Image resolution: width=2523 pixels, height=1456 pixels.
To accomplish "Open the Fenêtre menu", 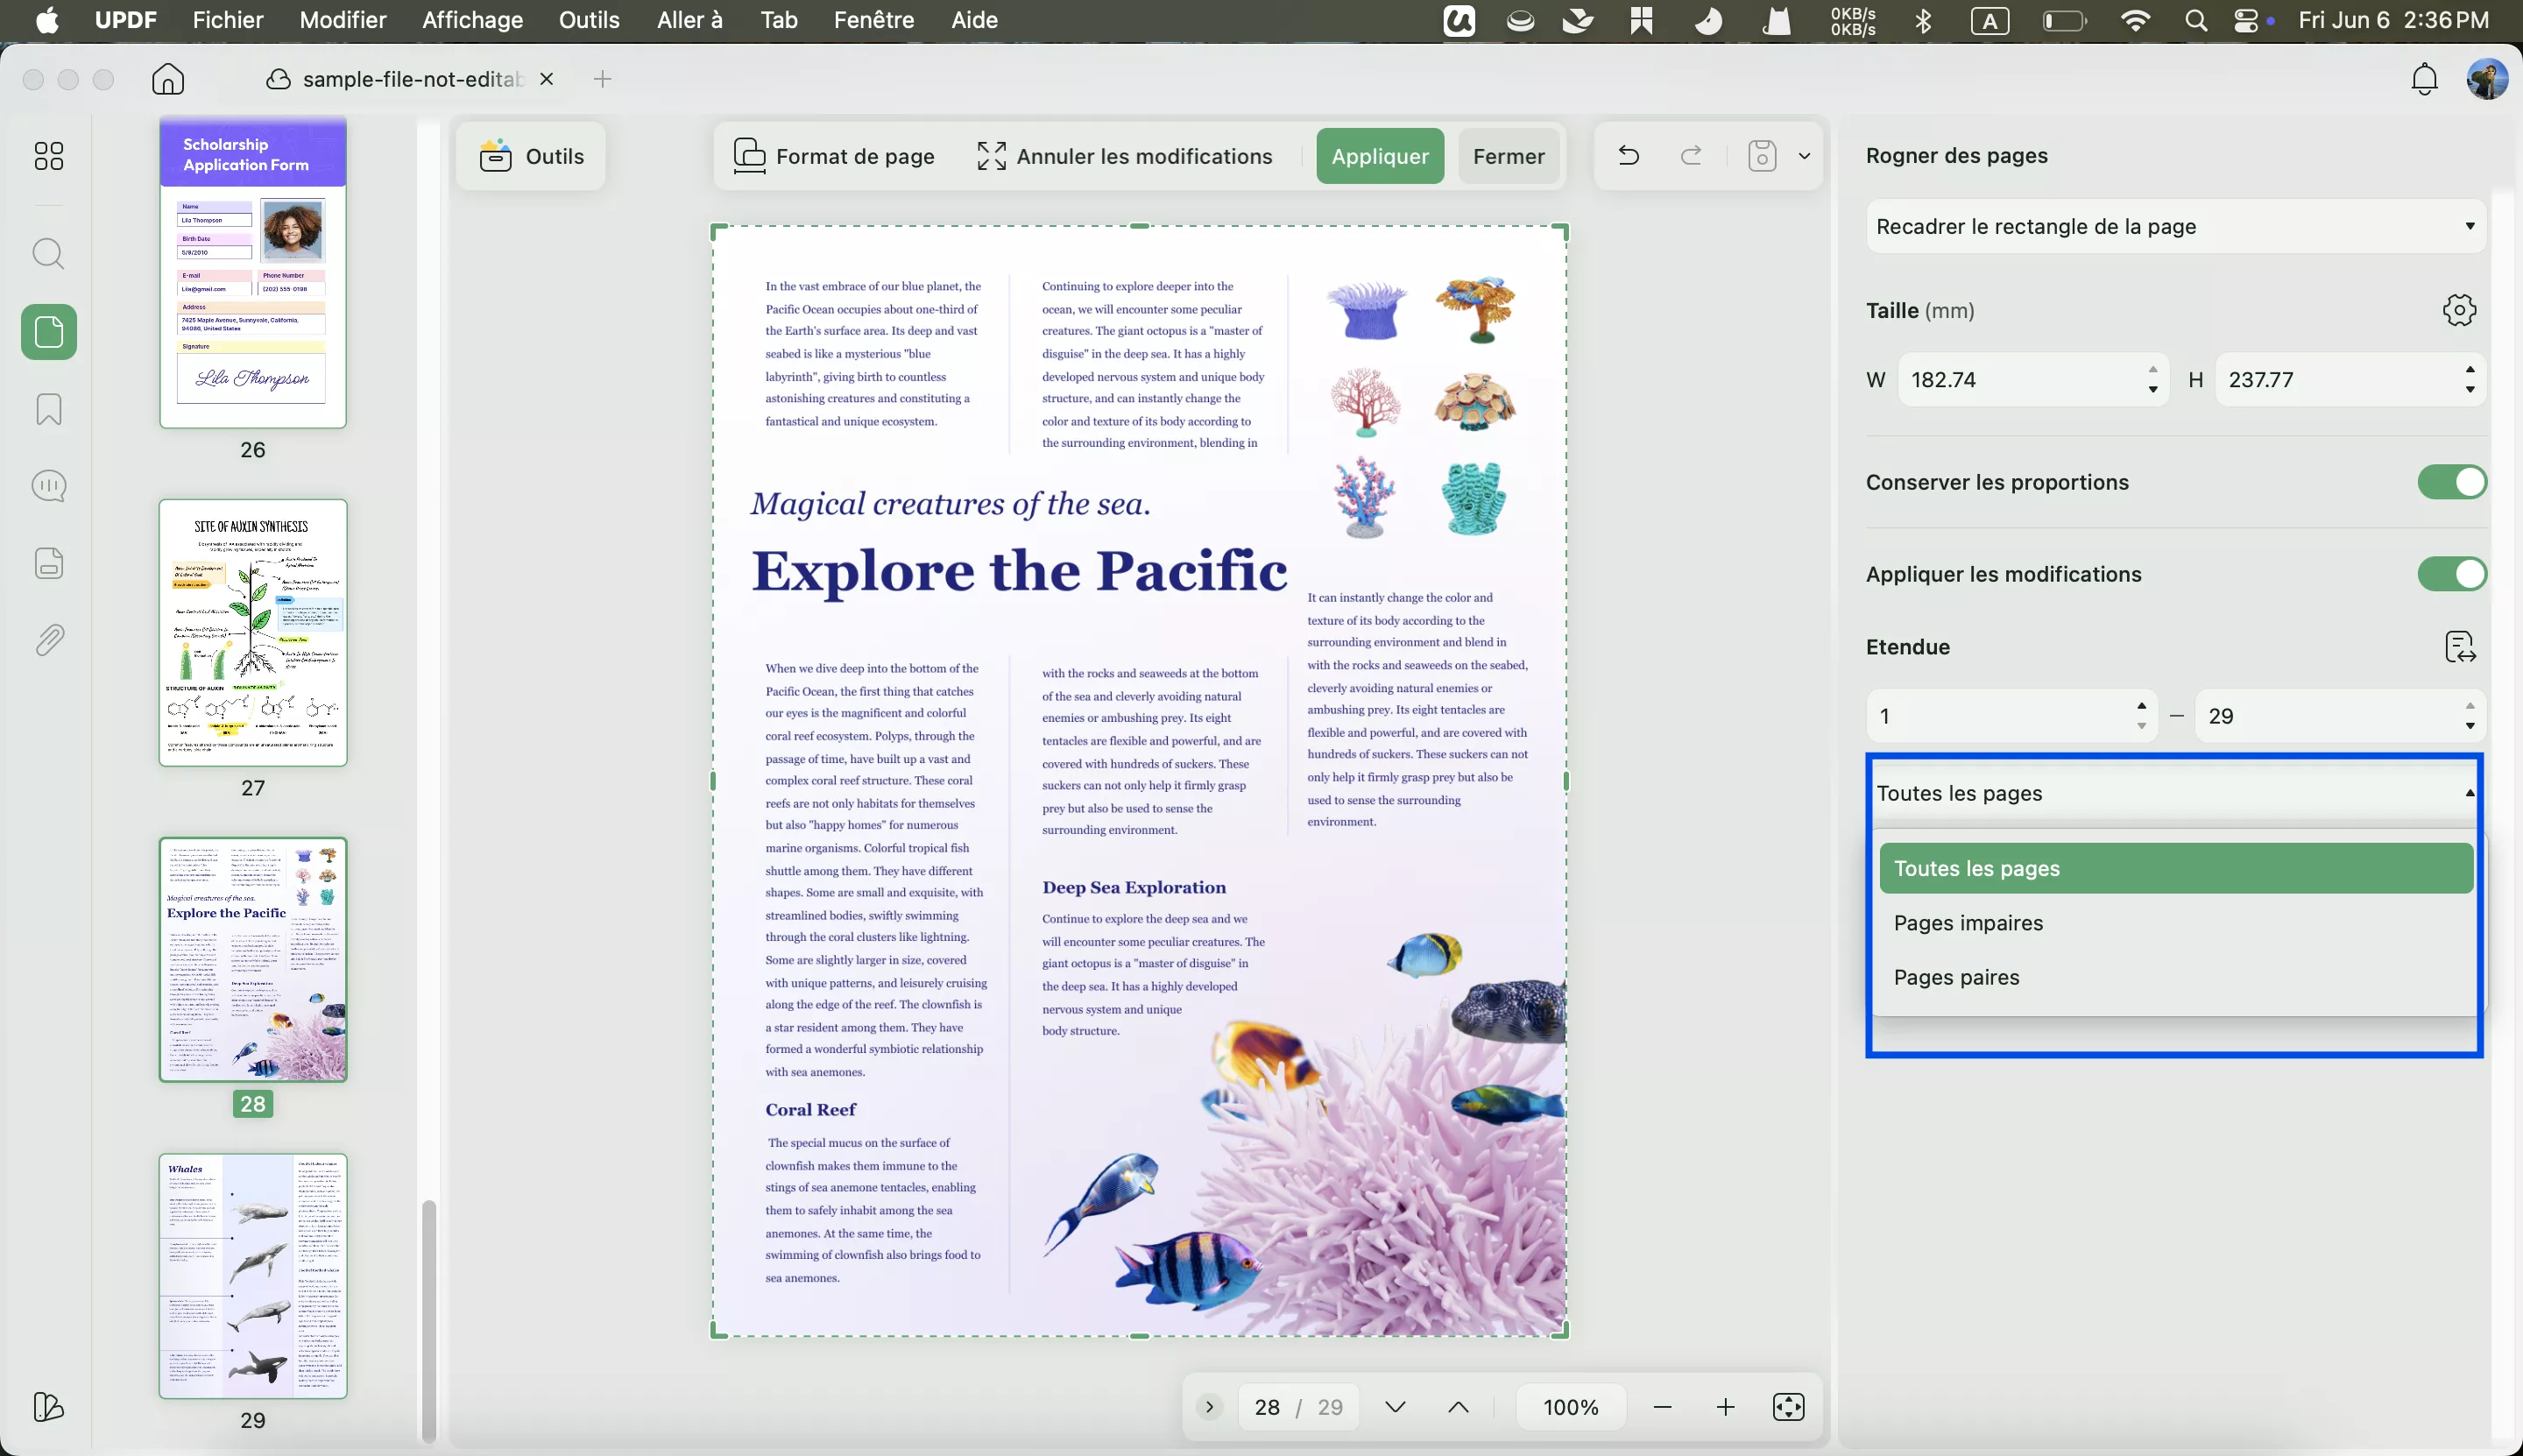I will [x=874, y=20].
